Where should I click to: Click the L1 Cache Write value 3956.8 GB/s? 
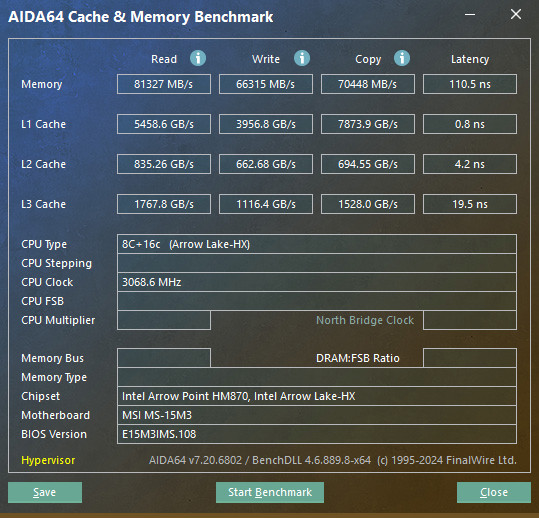coord(266,124)
